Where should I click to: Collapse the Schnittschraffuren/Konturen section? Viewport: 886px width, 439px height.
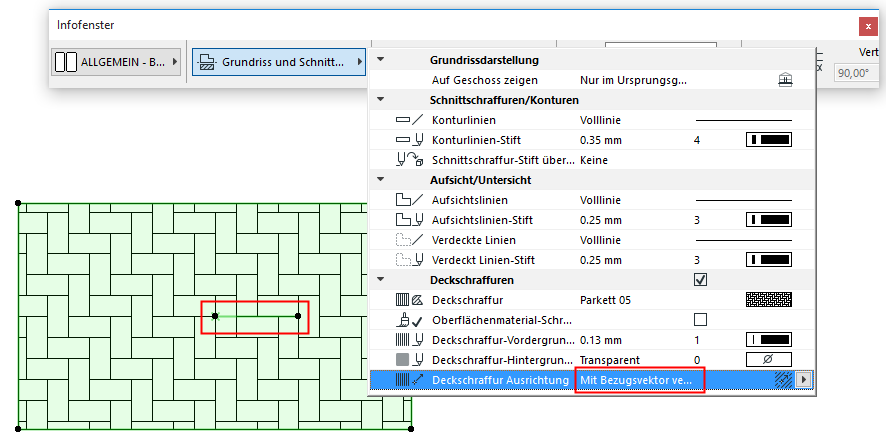[x=380, y=99]
